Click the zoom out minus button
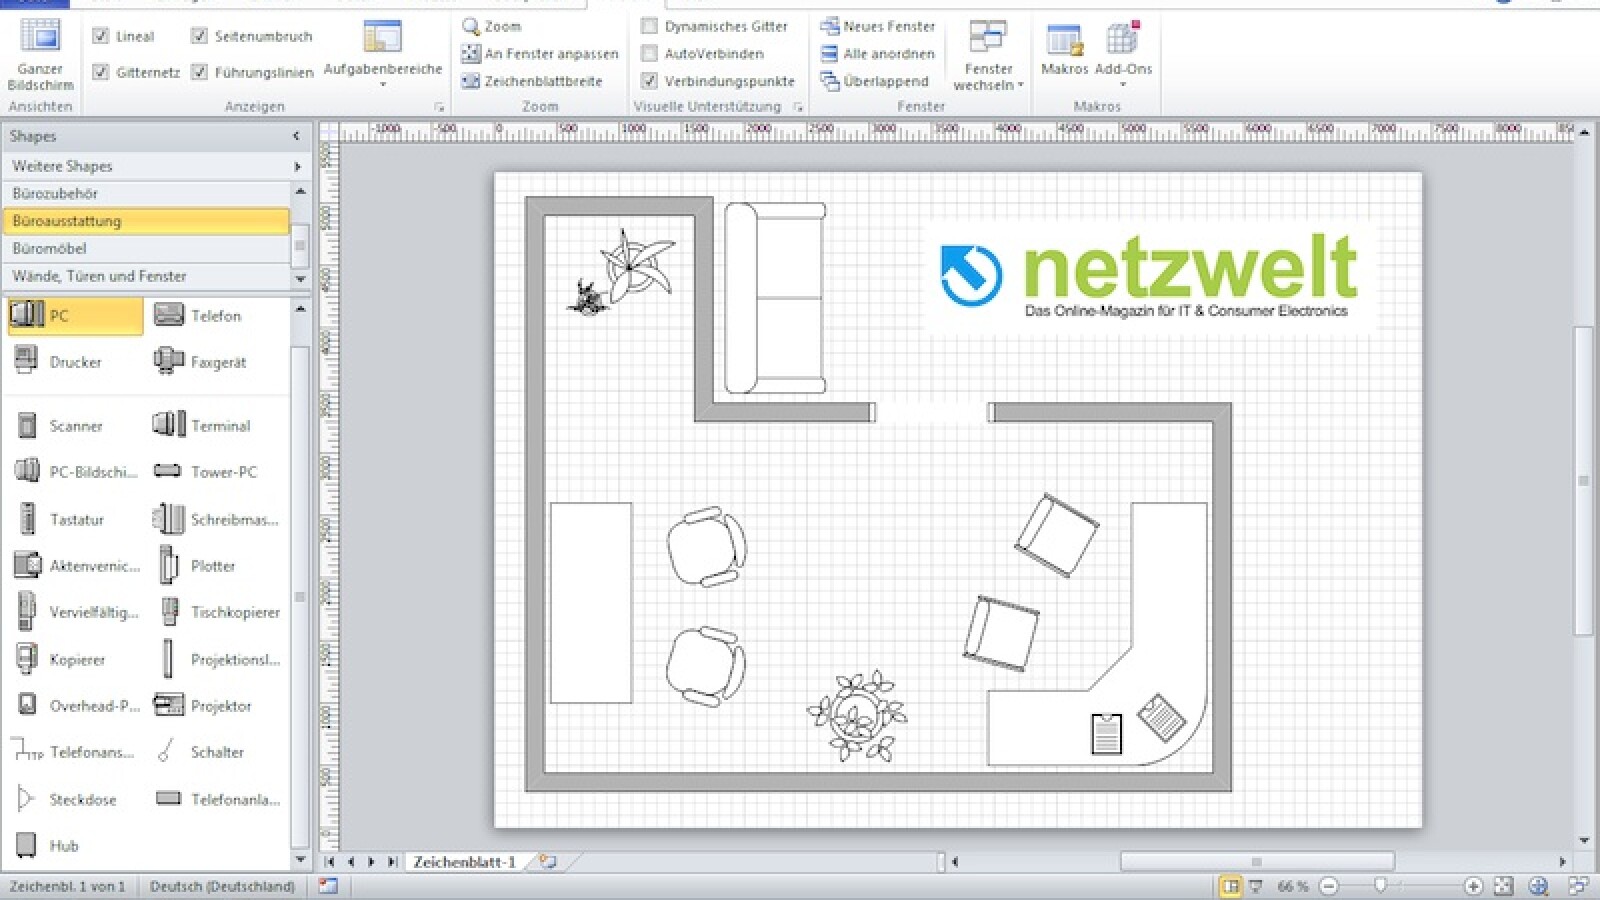 [1329, 886]
